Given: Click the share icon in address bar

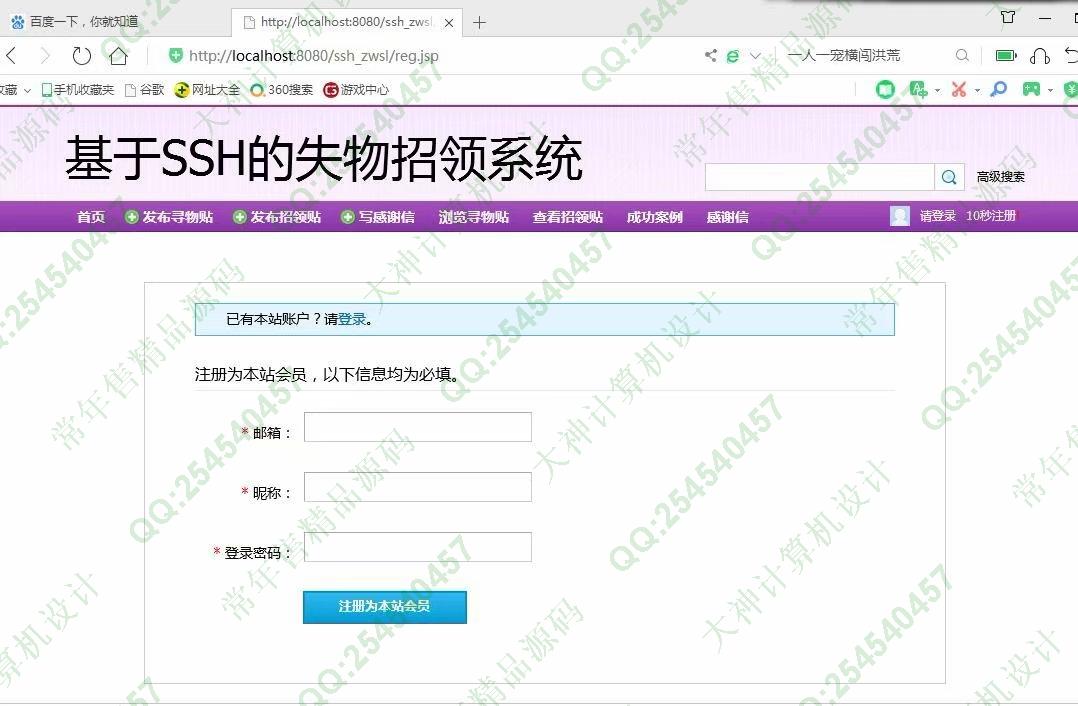Looking at the screenshot, I should pyautogui.click(x=711, y=56).
